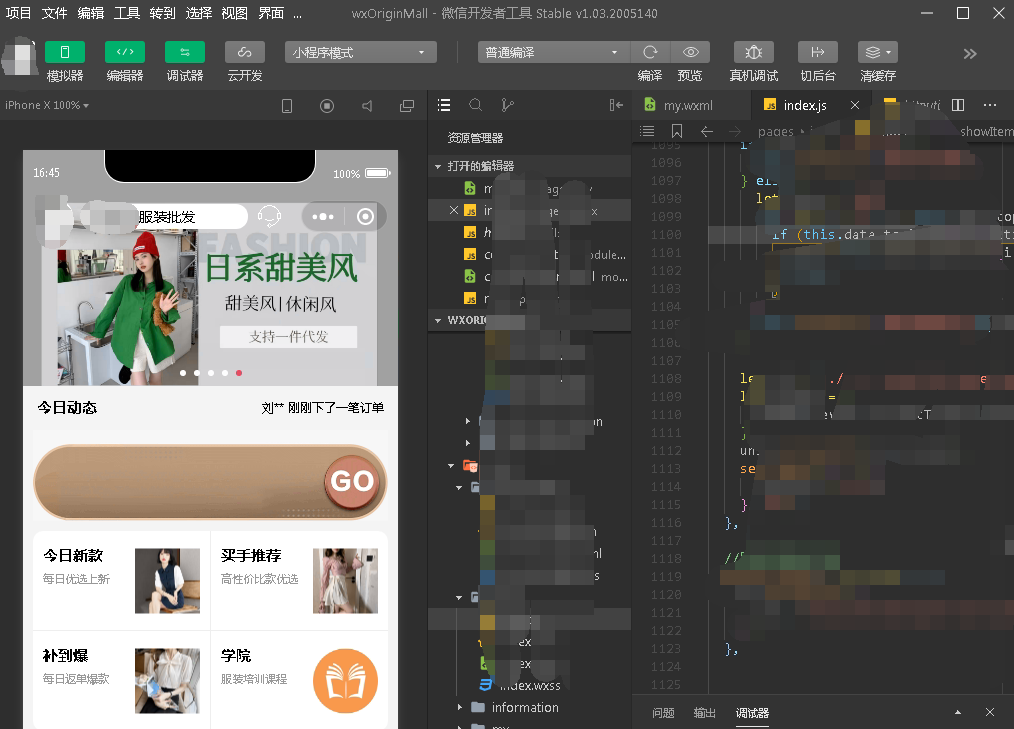Image resolution: width=1014 pixels, height=729 pixels.
Task: Close the open editor entry with X
Action: point(454,210)
